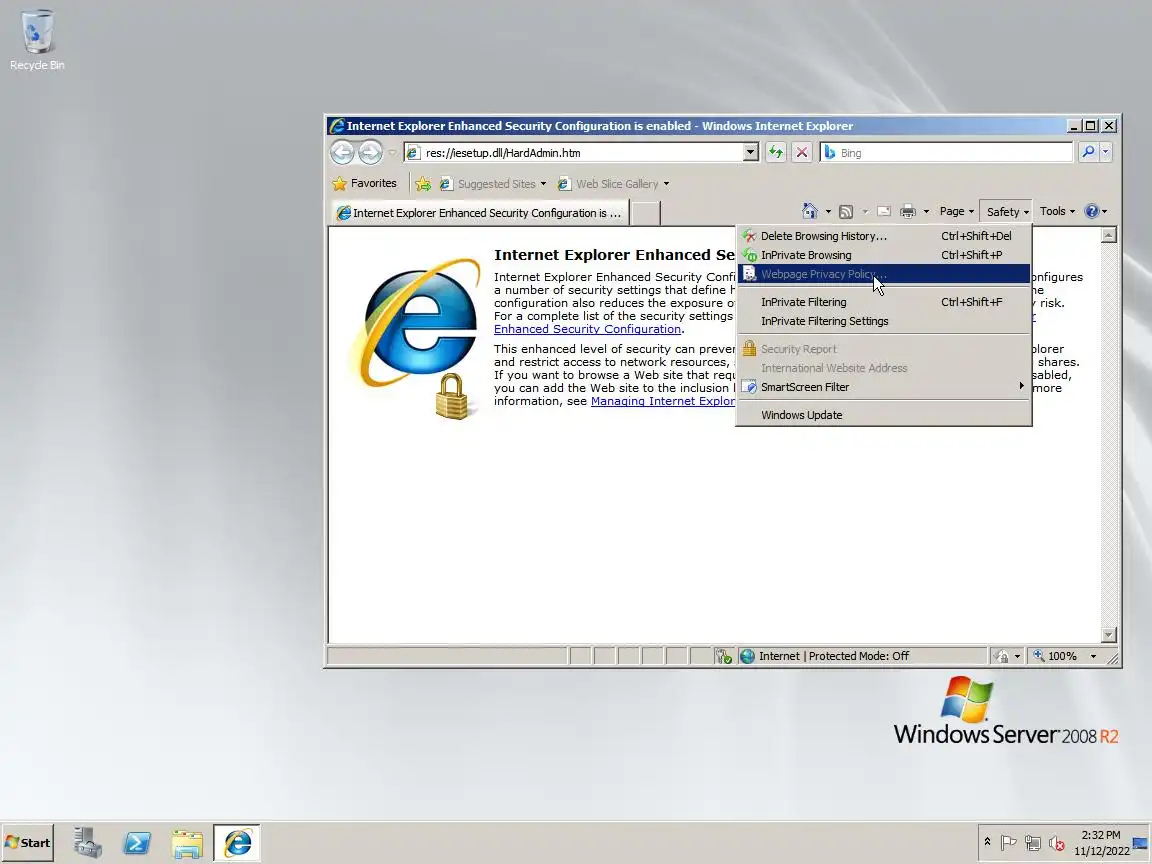Open address bar history dropdown

(x=750, y=152)
